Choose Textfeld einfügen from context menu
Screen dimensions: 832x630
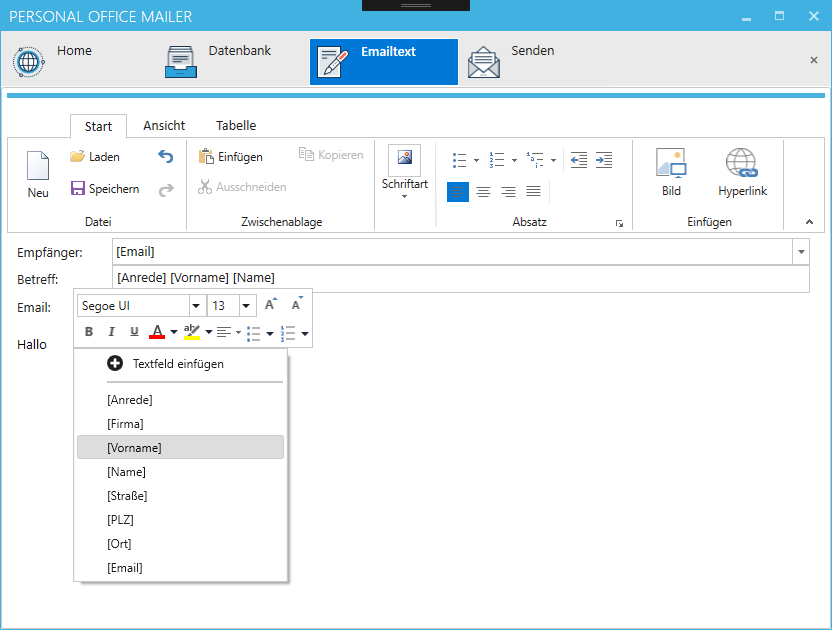(180, 364)
